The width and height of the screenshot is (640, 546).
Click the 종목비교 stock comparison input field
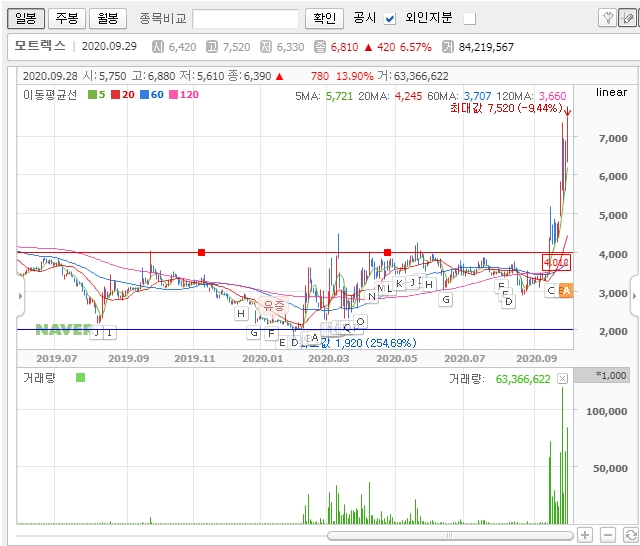245,19
